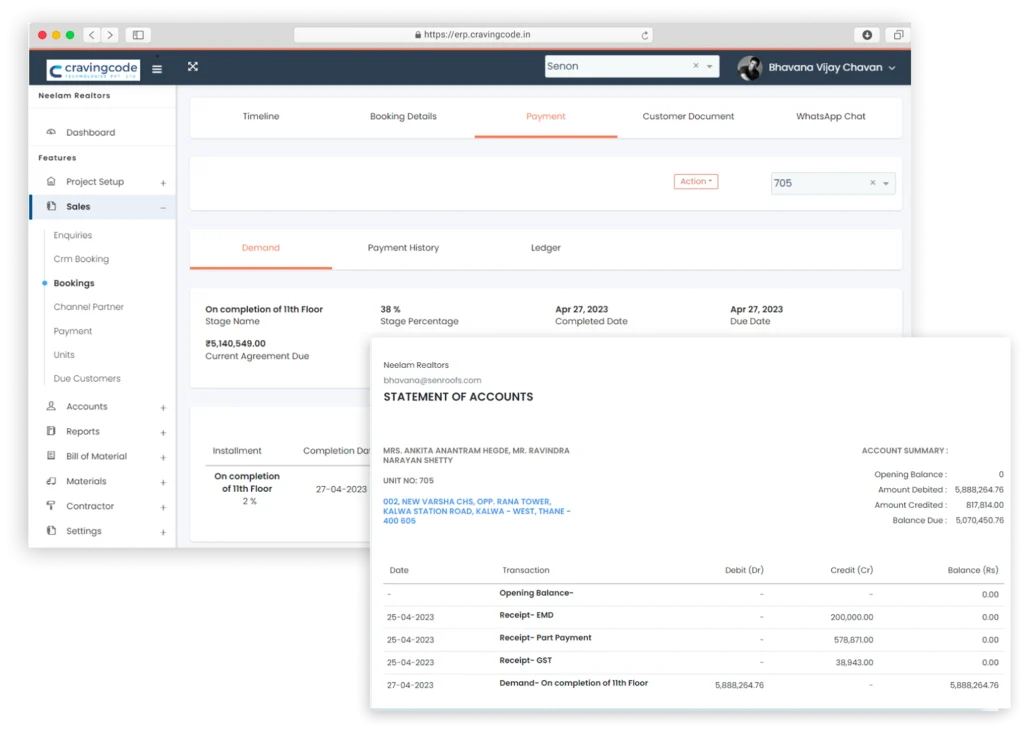Screen dimensions: 1024x729
Task: Click the user profile avatar
Action: tap(749, 68)
